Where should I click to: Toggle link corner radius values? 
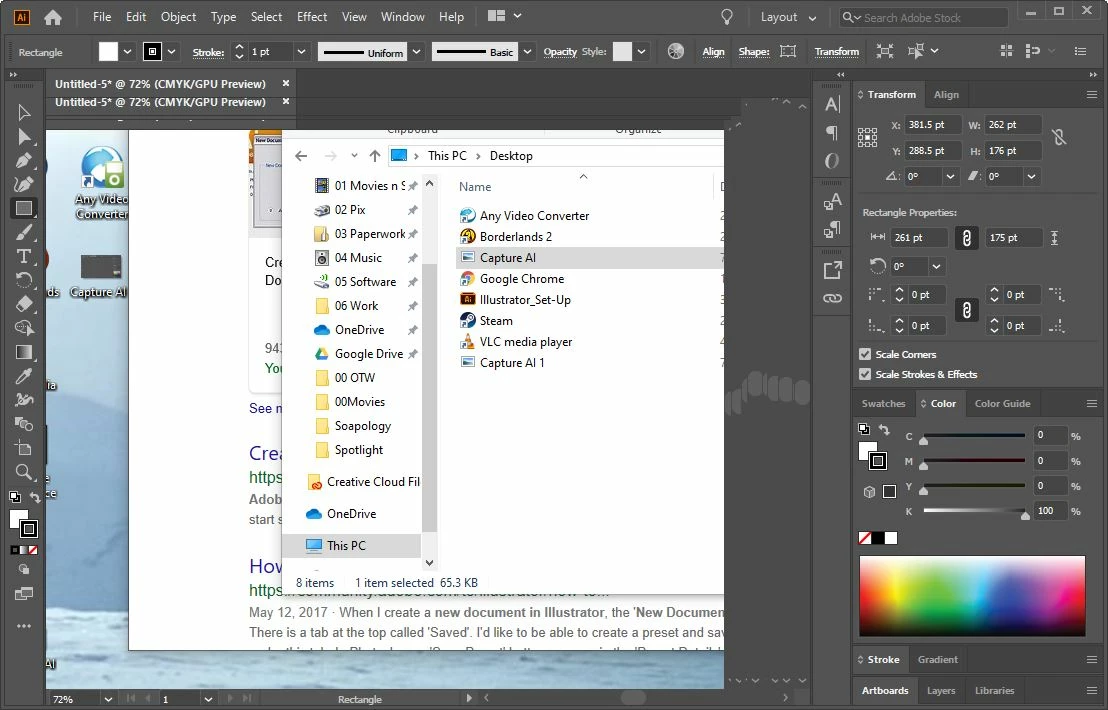tap(967, 309)
